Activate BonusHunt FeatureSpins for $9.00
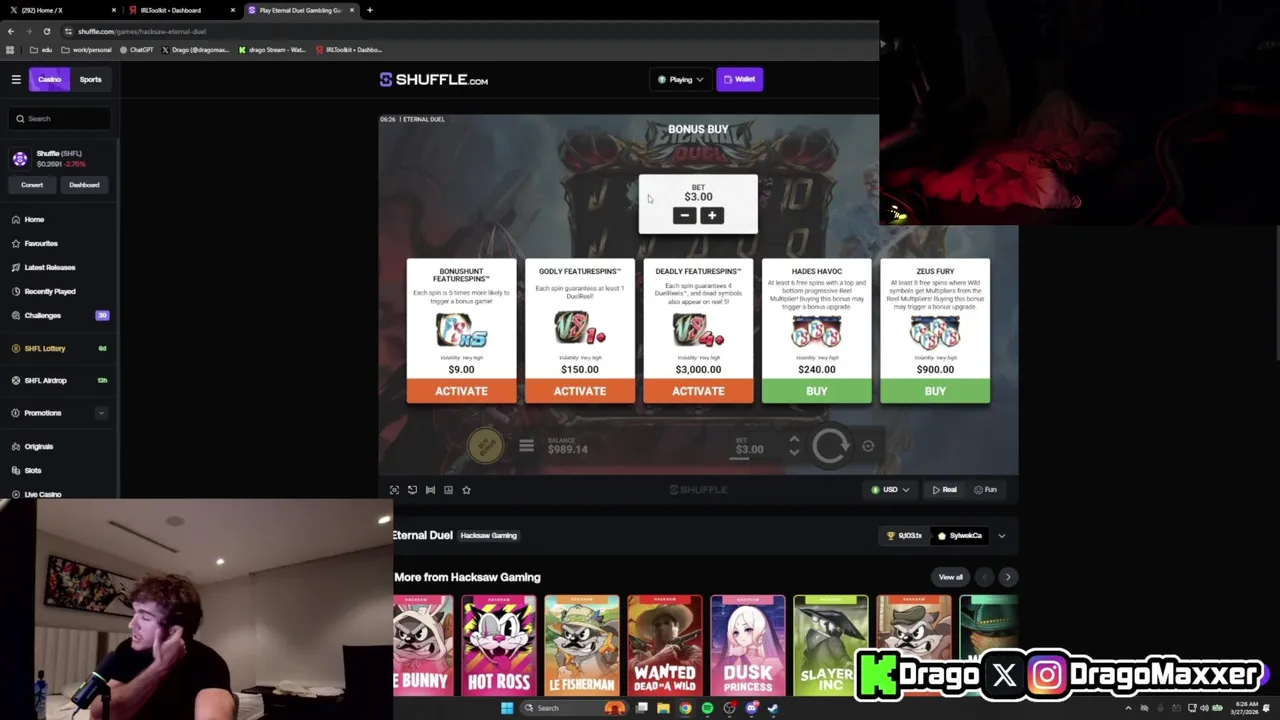The width and height of the screenshot is (1280, 720). [461, 391]
